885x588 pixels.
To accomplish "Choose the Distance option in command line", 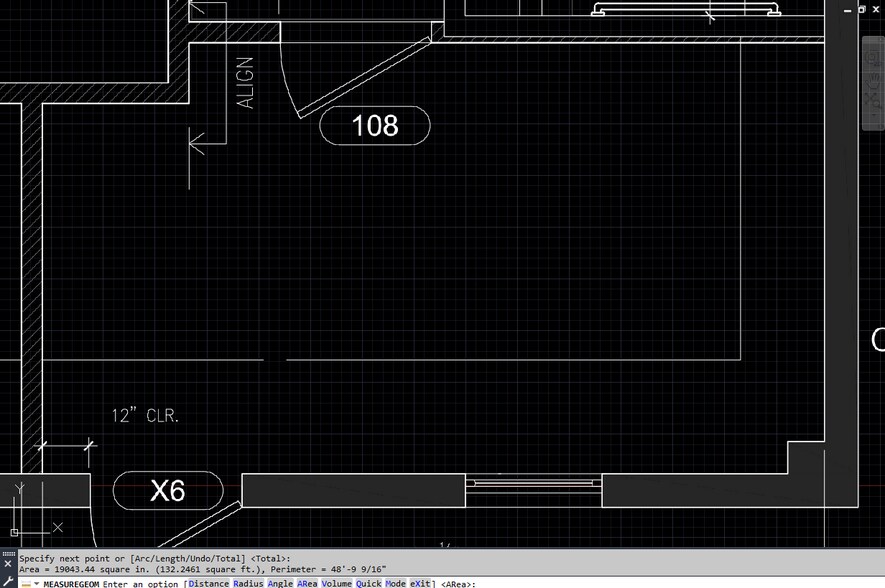I will click(209, 583).
